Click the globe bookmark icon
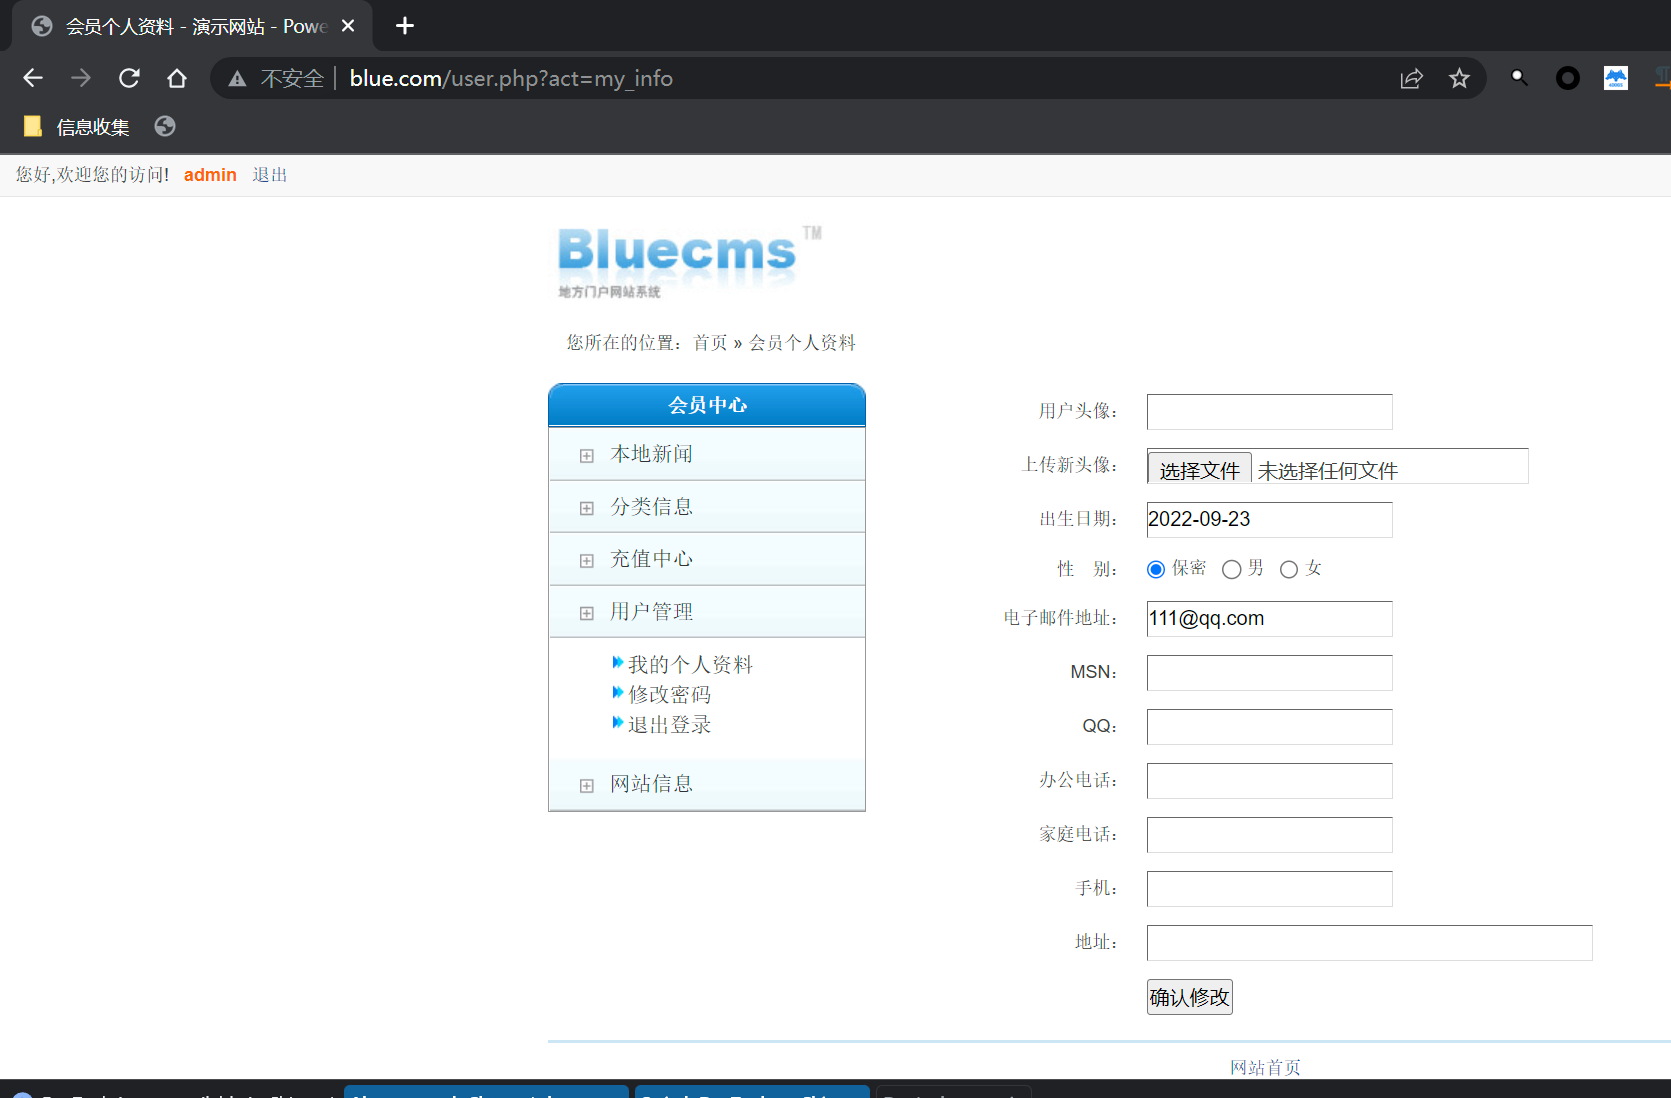 165,126
